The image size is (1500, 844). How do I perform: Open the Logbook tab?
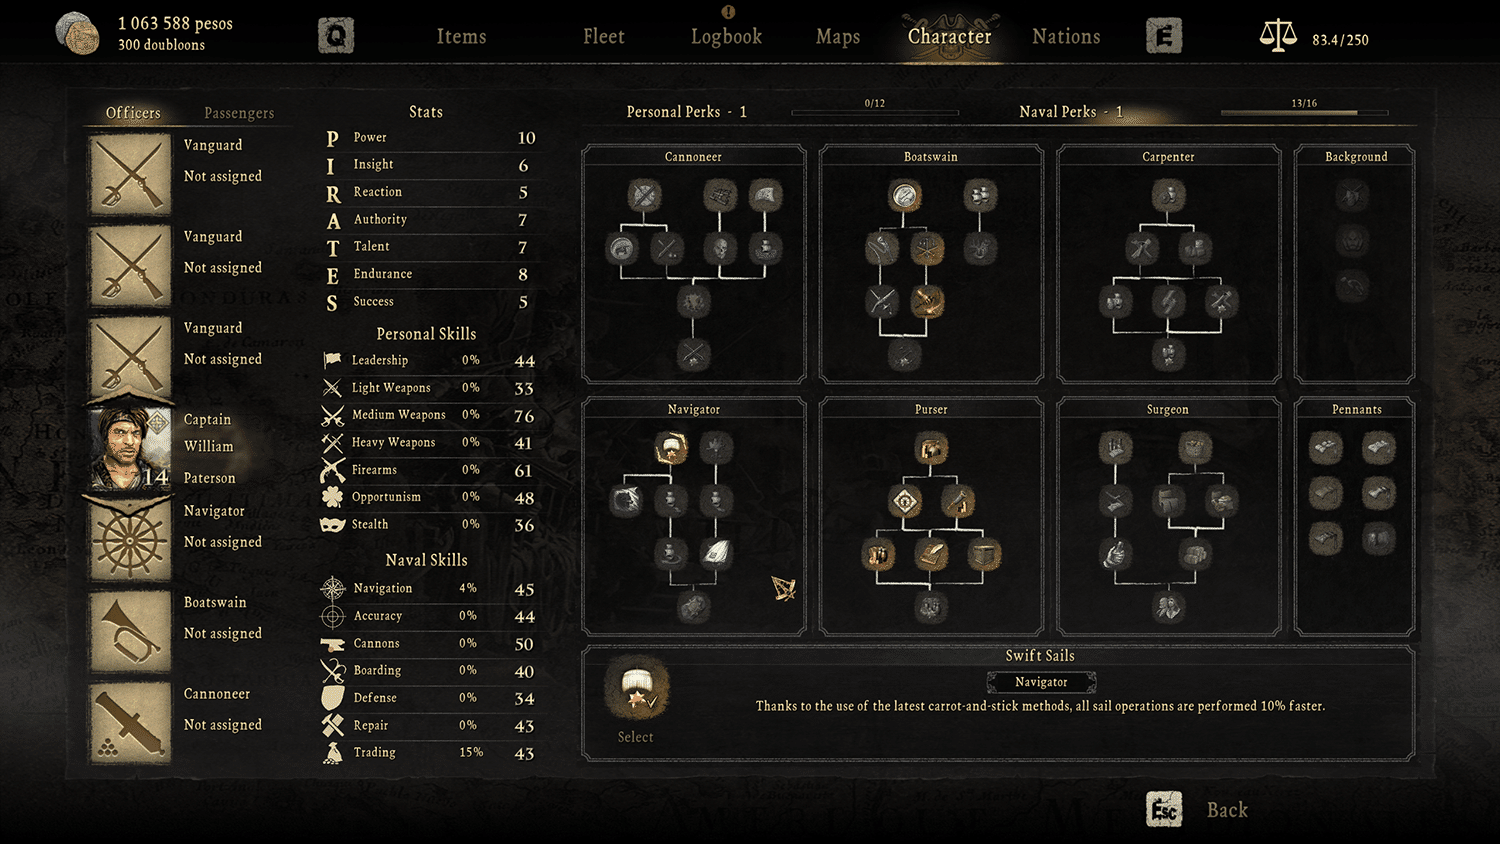point(726,37)
